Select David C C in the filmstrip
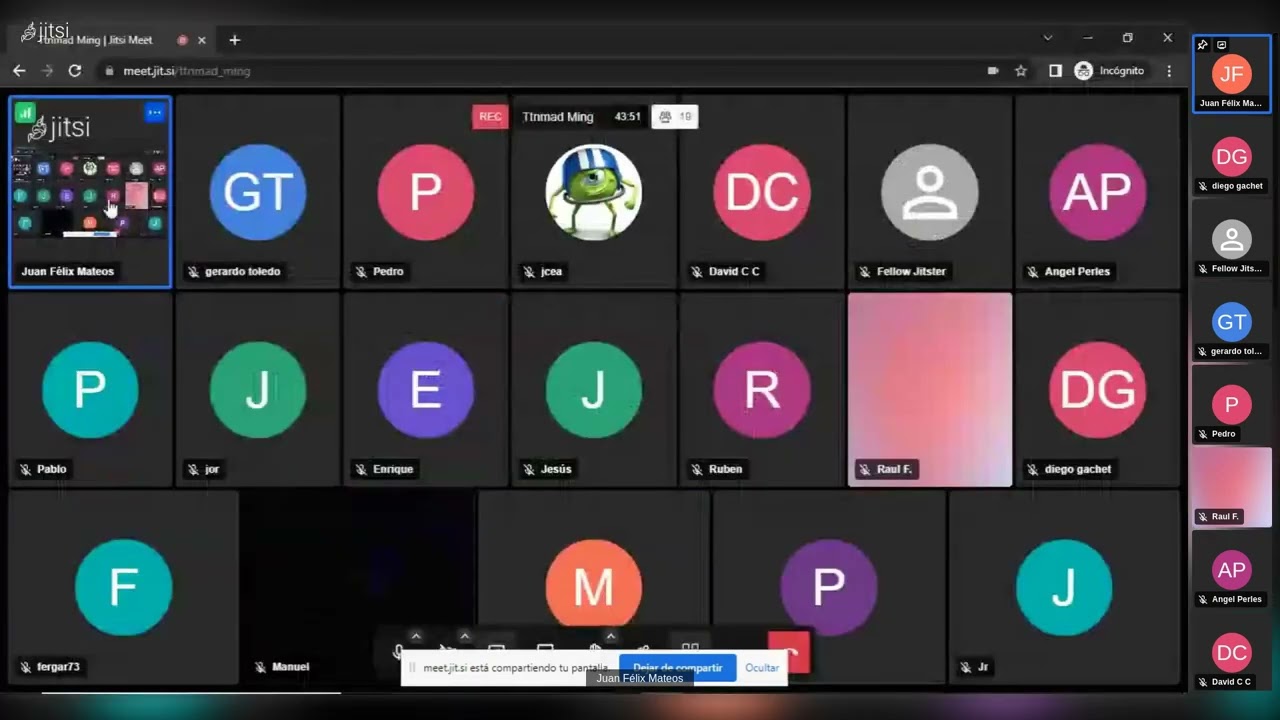1280x720 pixels. (x=1232, y=653)
